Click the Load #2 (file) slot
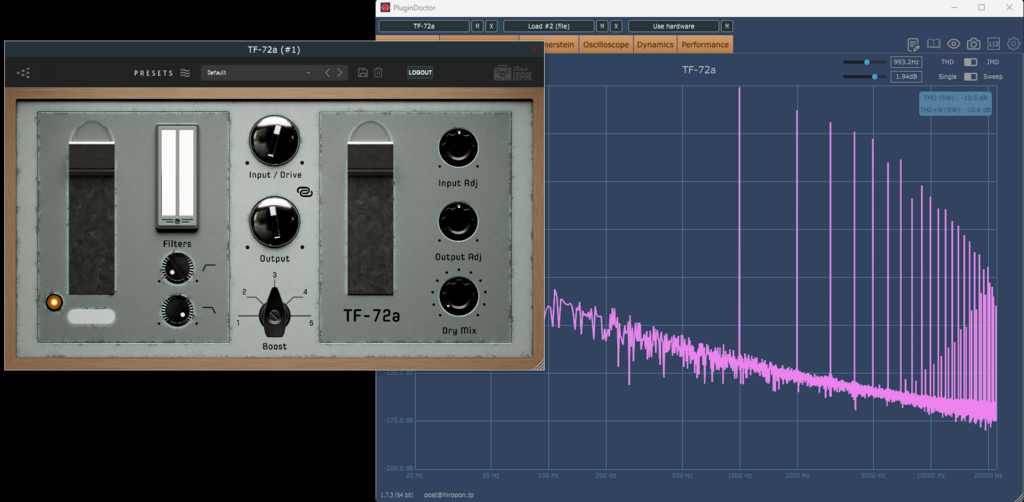1024x502 pixels. click(549, 26)
